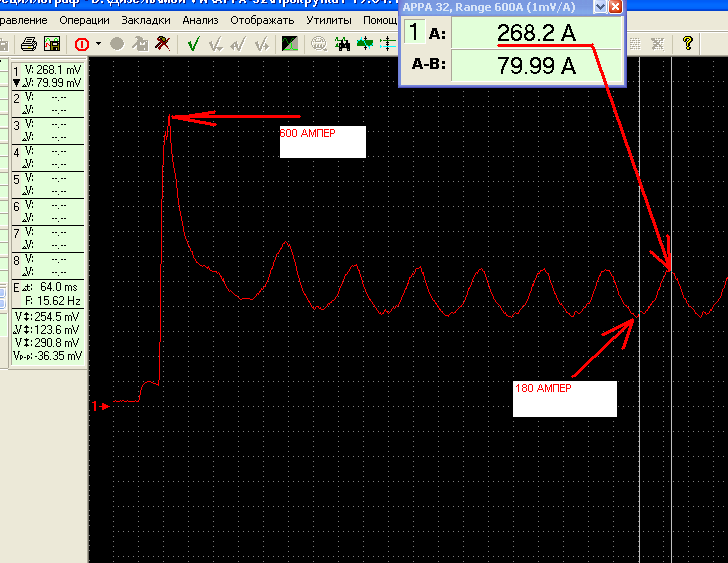Close the APPA 32 measurement window
Image resolution: width=728 pixels, height=563 pixels.
point(615,7)
